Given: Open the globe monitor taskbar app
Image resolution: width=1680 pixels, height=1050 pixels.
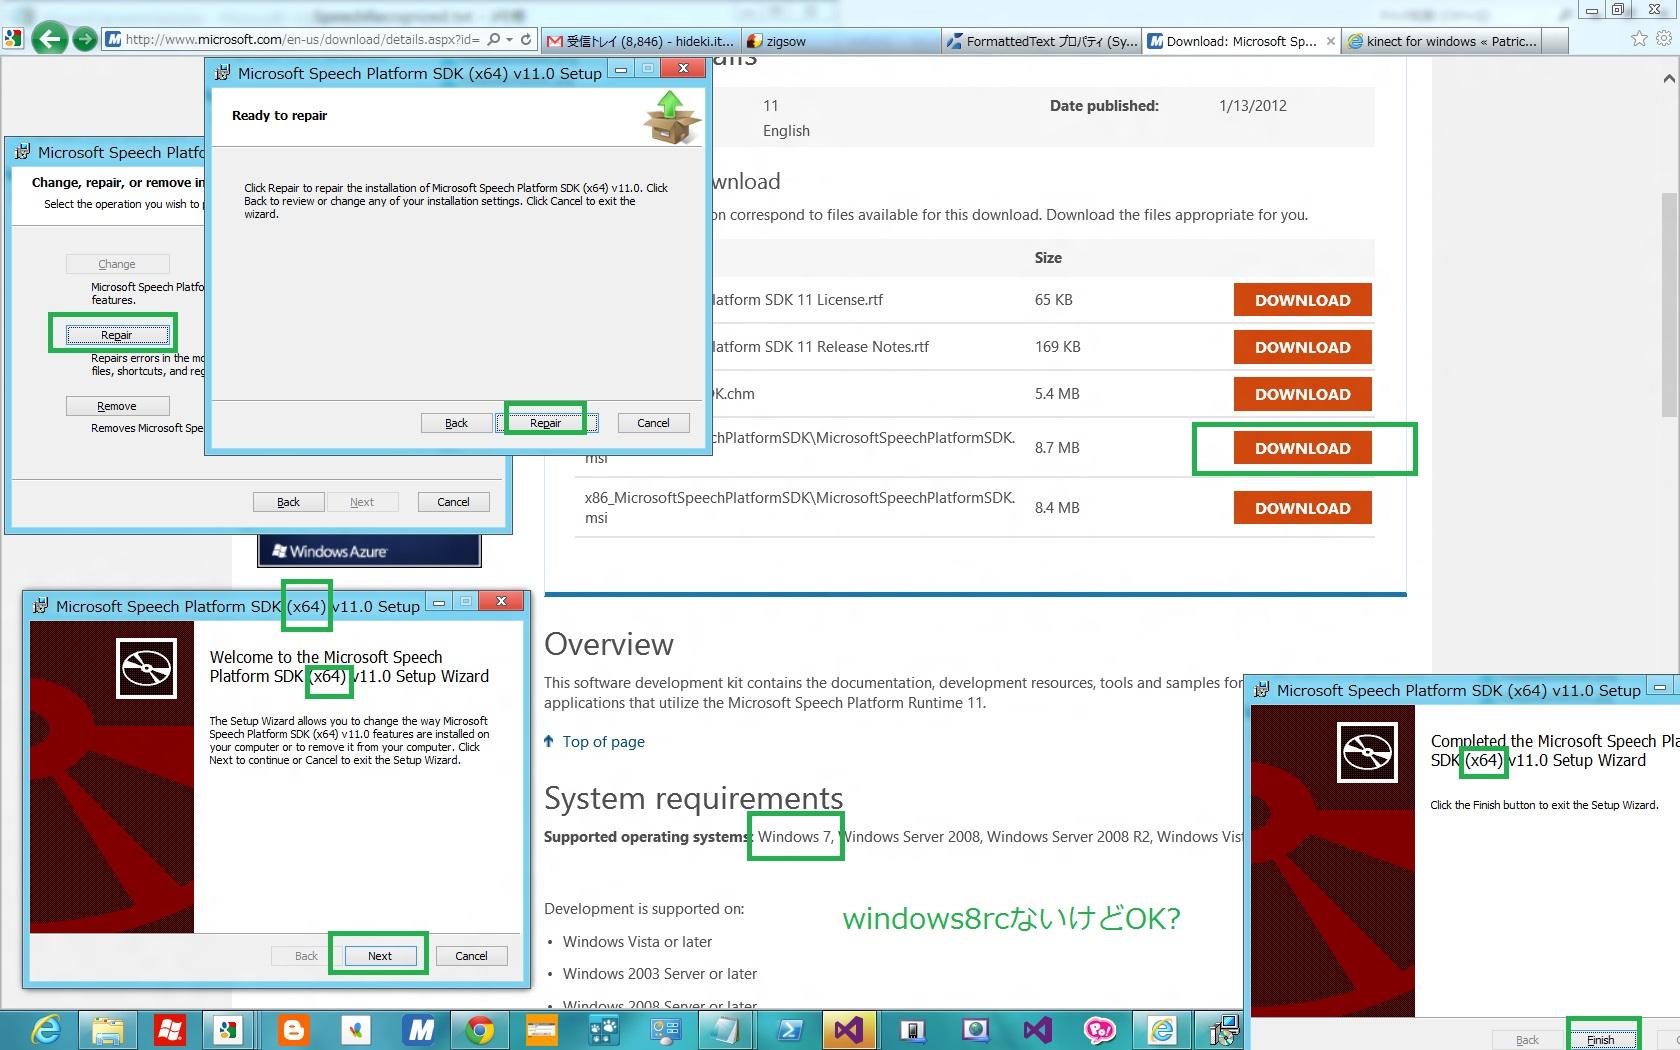Looking at the screenshot, I should click(x=975, y=1030).
